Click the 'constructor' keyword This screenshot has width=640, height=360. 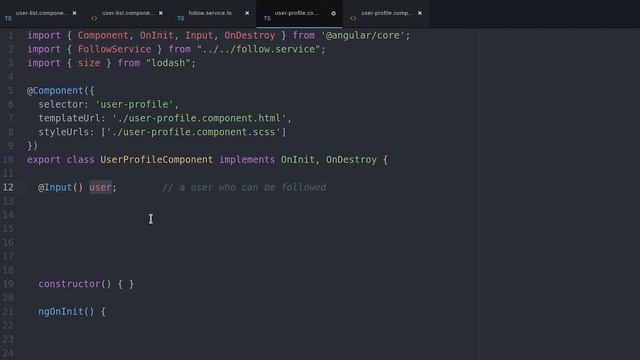click(69, 284)
